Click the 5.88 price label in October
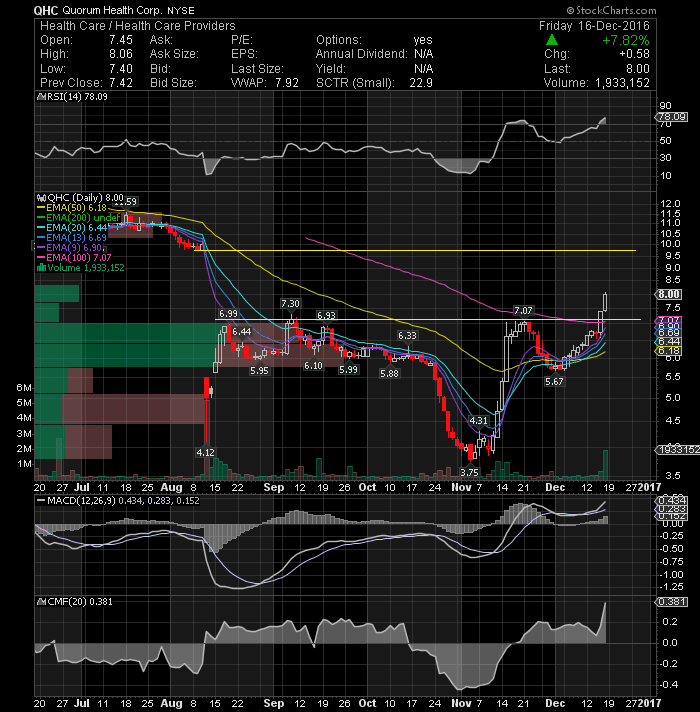Viewport: 700px width, 712px height. (389, 373)
